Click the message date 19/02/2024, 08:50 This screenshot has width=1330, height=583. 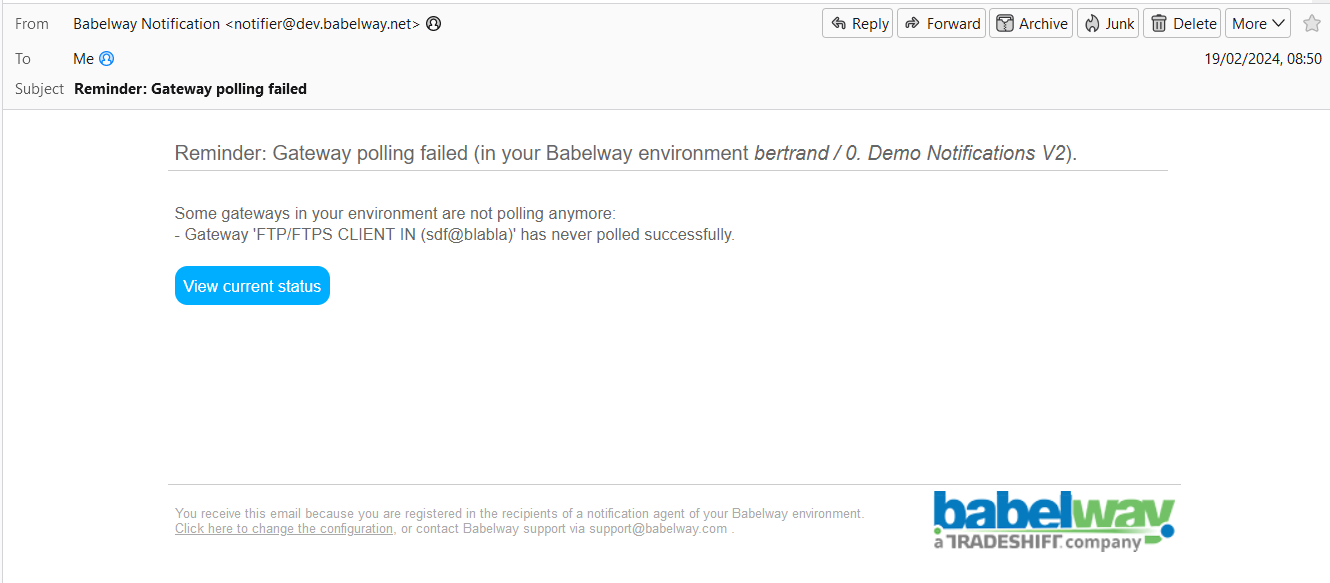[1263, 59]
